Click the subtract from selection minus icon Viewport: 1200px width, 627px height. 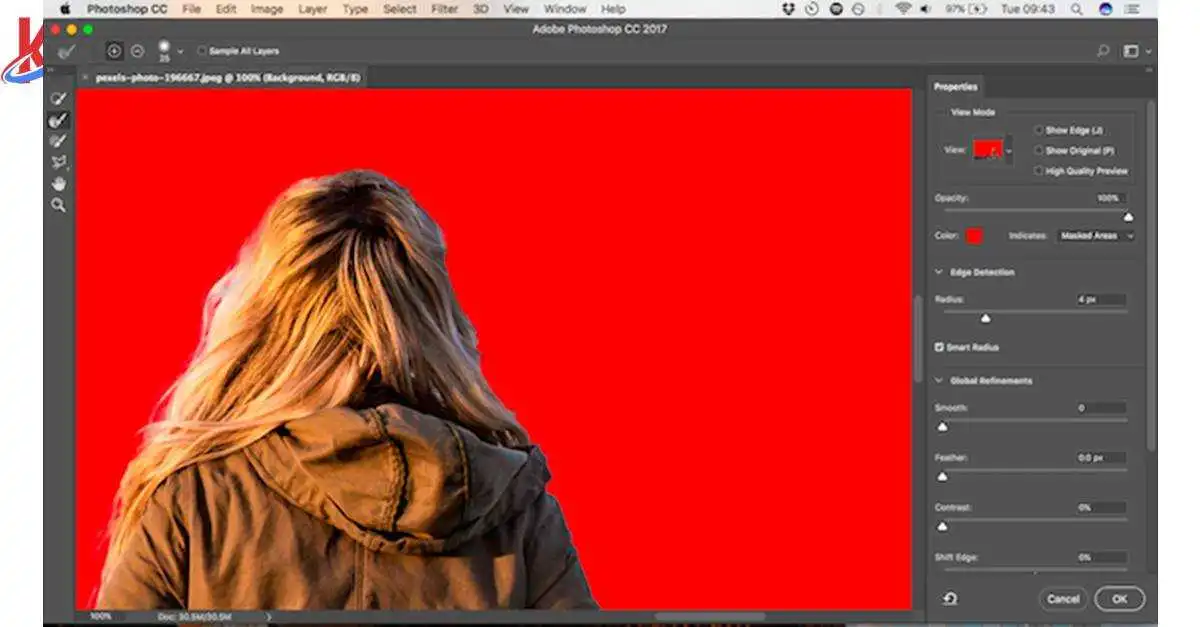pyautogui.click(x=137, y=51)
